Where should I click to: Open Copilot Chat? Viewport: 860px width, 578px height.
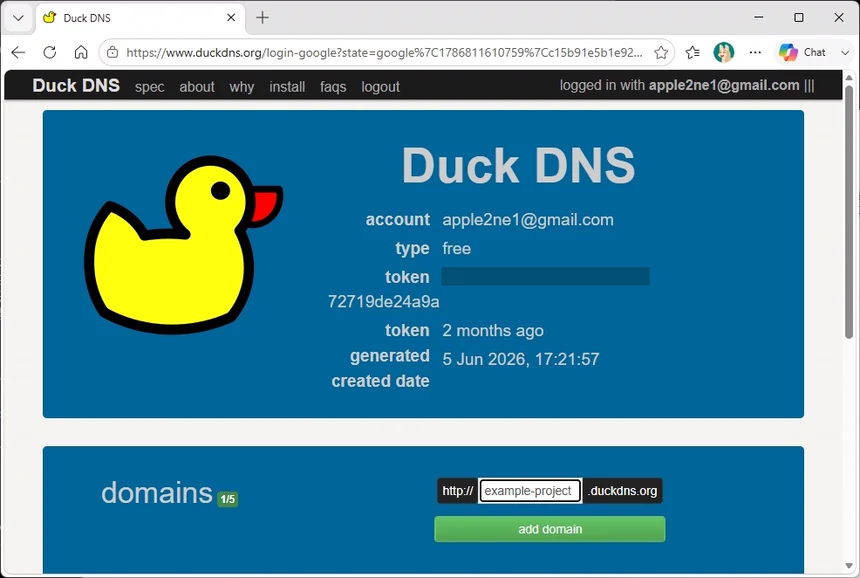click(802, 53)
